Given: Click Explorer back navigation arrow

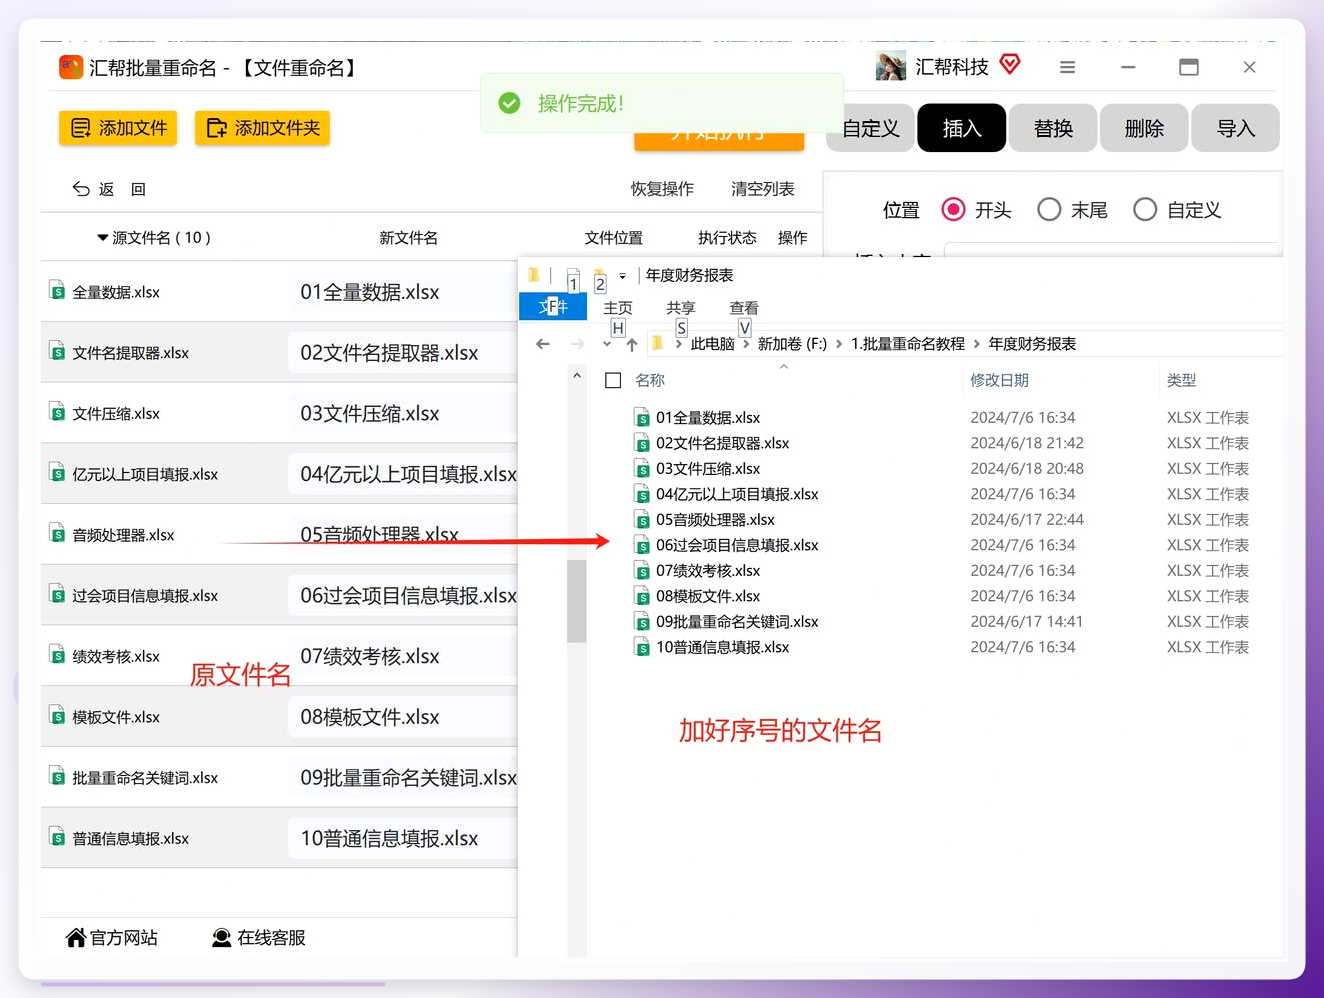Looking at the screenshot, I should [x=543, y=344].
